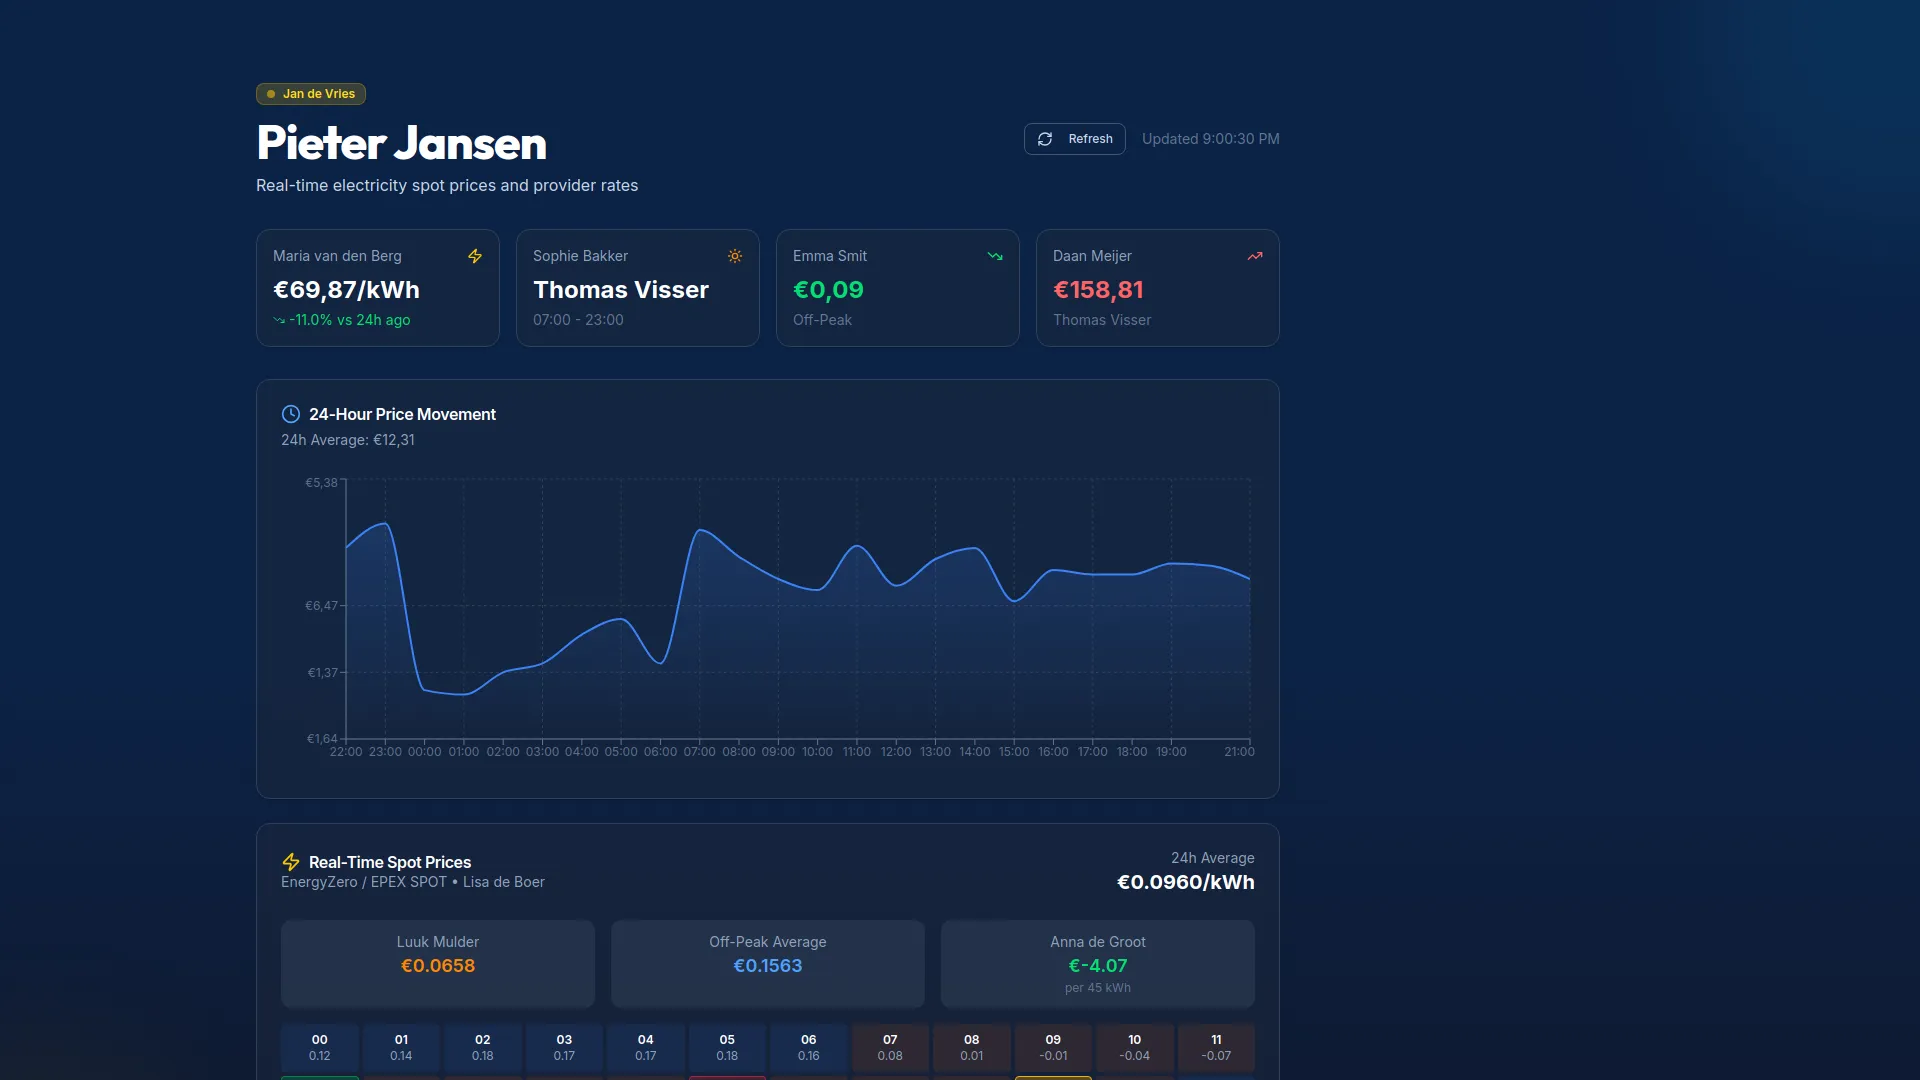Click the sun icon on Sophie Bakker card

pyautogui.click(x=735, y=256)
